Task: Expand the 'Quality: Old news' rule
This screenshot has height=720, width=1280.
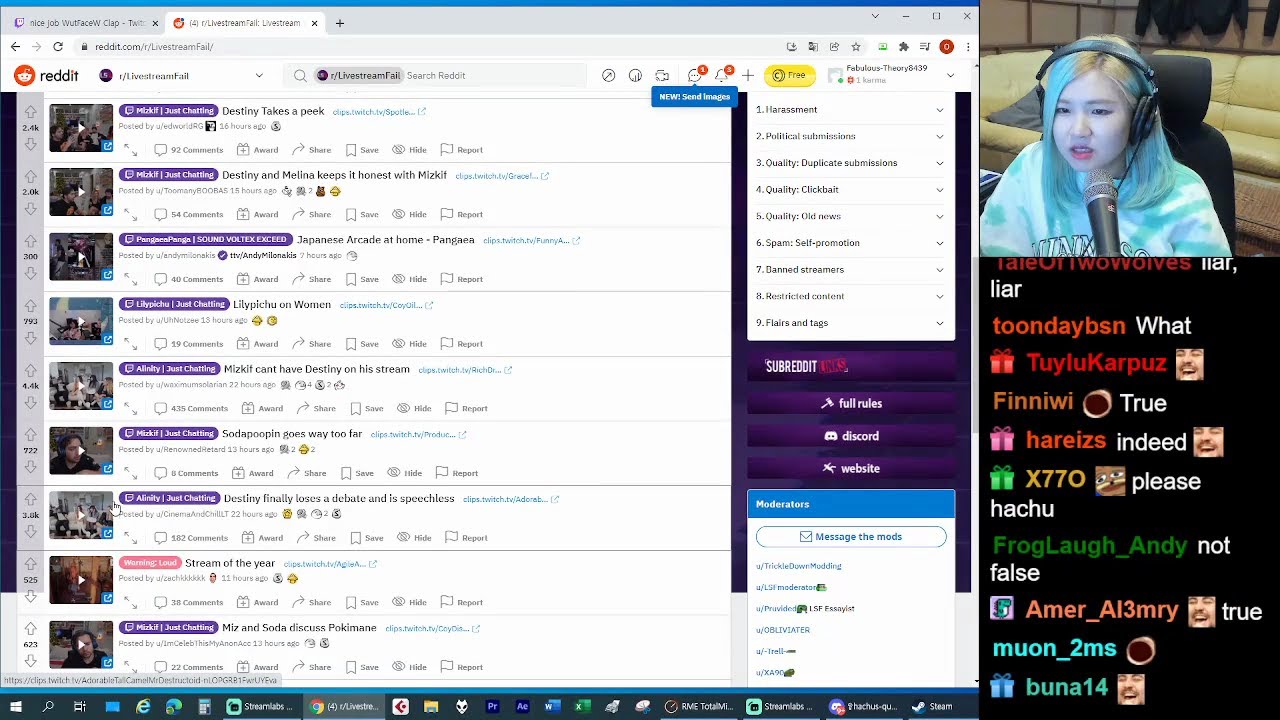Action: pyautogui.click(x=851, y=216)
